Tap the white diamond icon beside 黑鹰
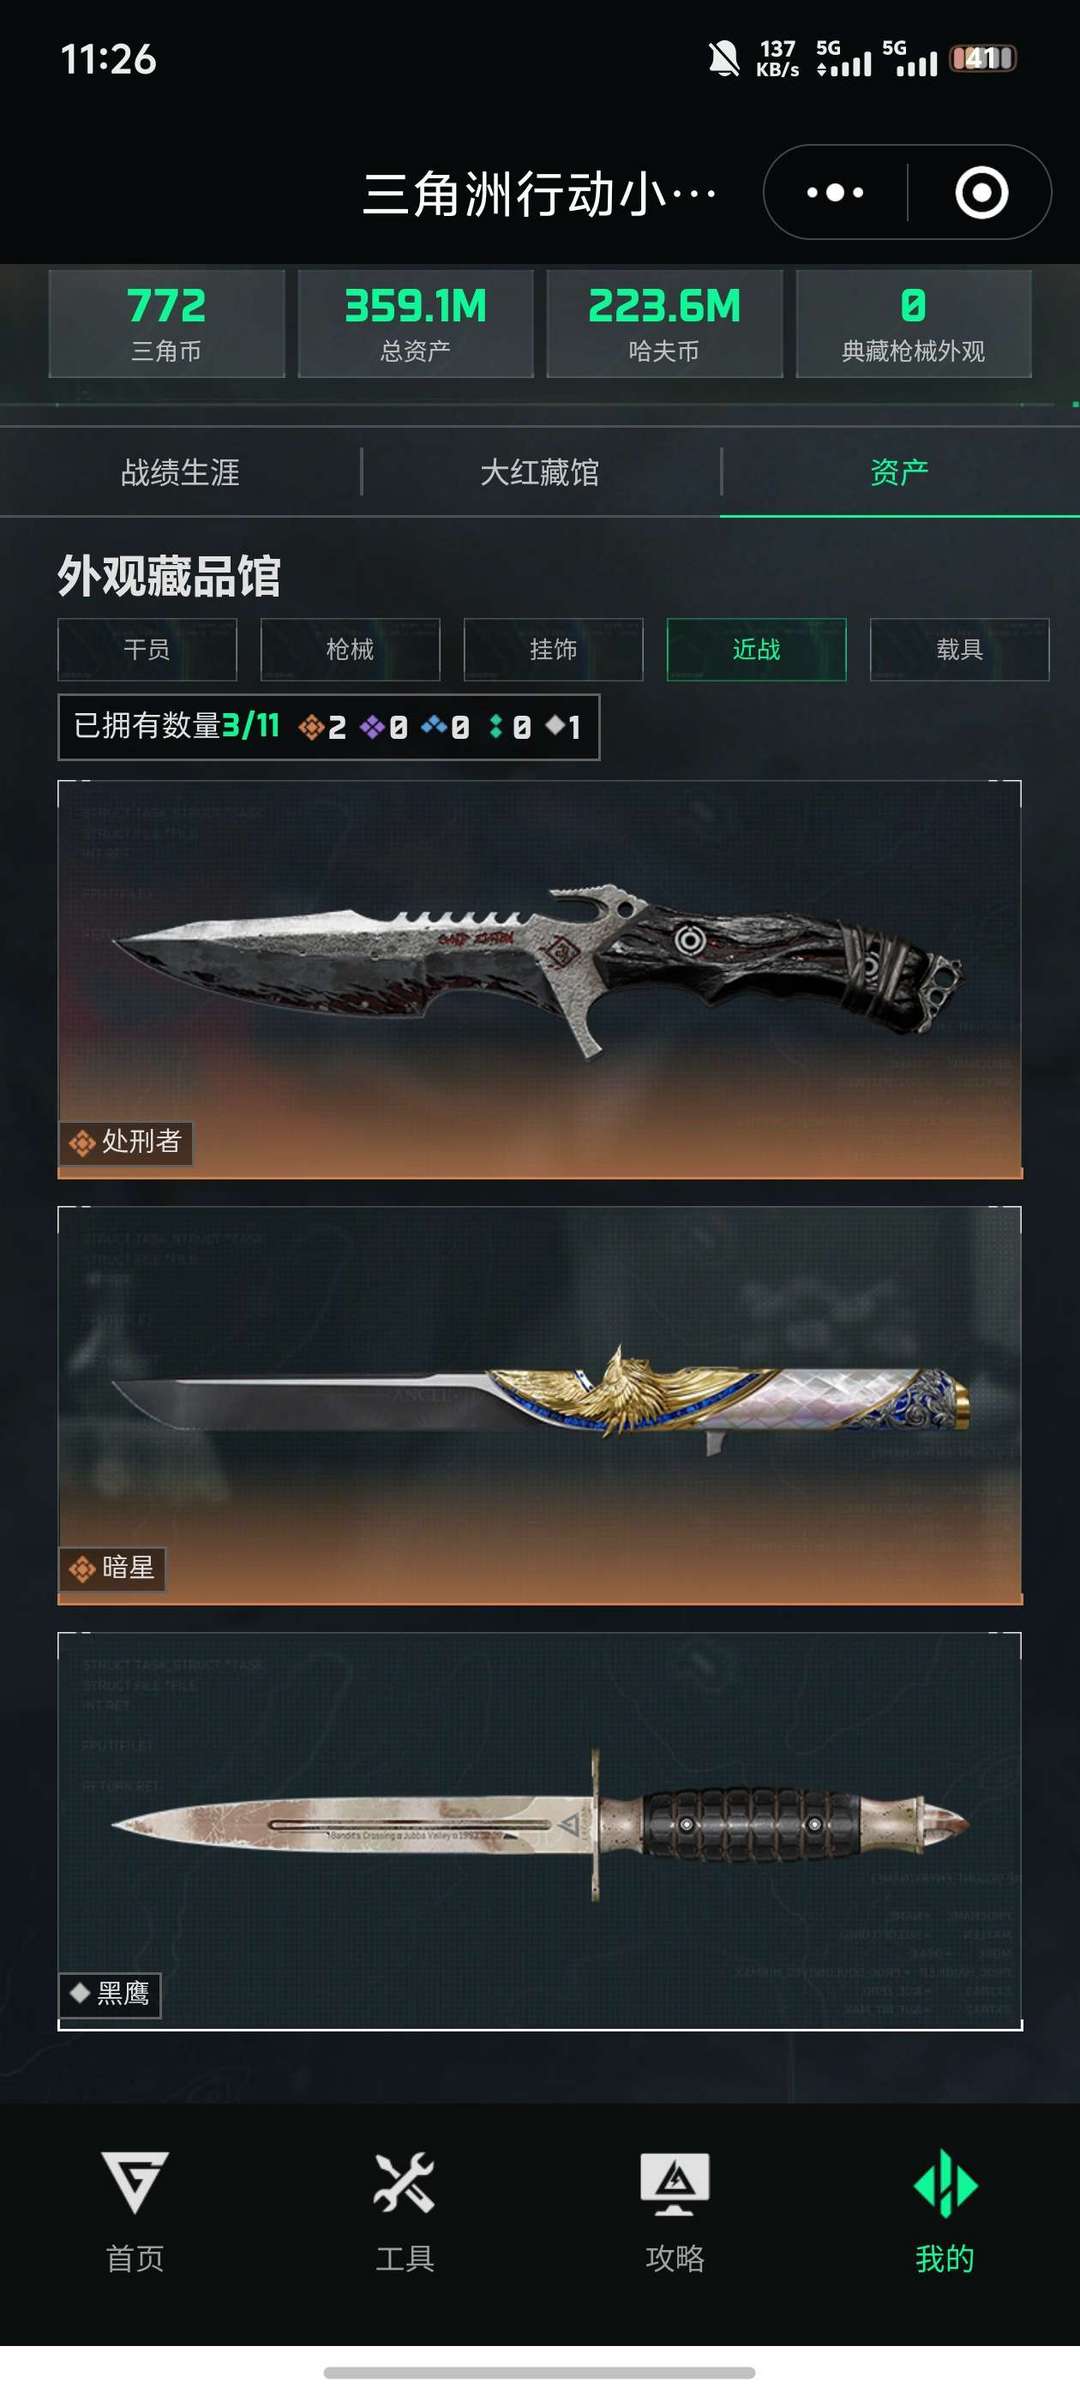The image size is (1080, 2400). [x=80, y=1992]
